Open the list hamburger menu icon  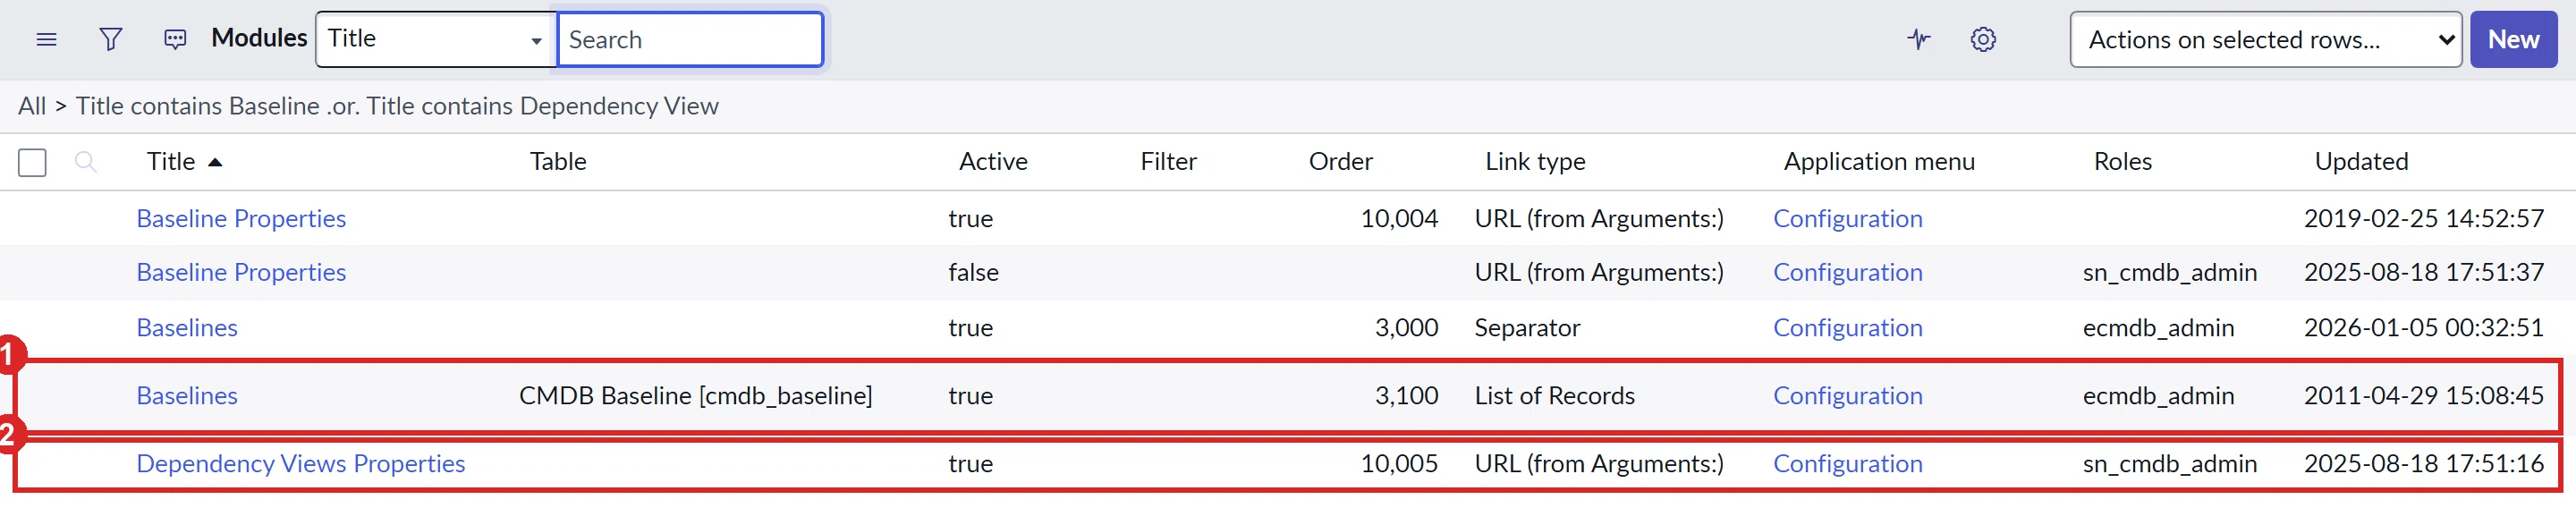[x=46, y=40]
